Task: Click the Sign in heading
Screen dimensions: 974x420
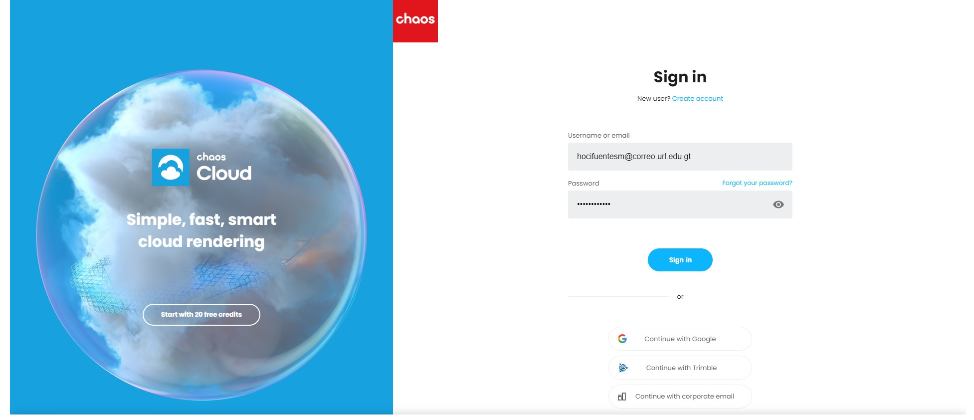Action: click(x=680, y=77)
